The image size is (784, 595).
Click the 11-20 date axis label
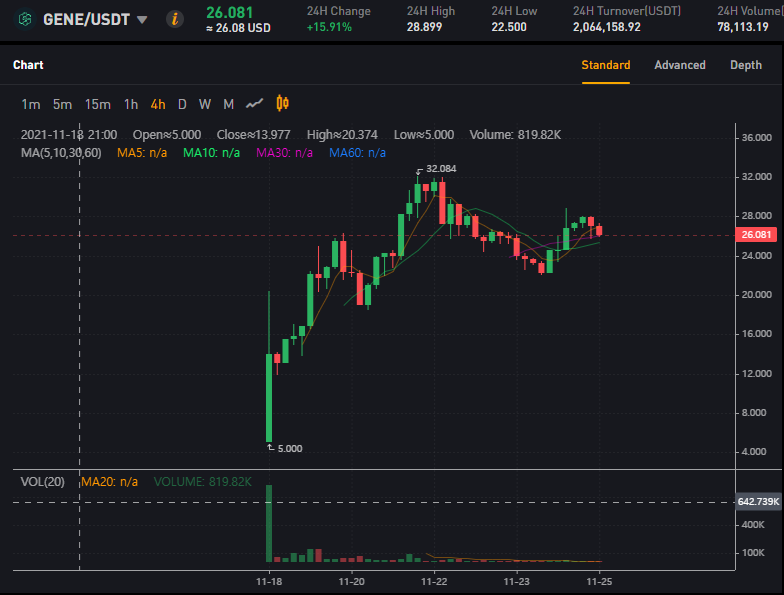click(x=352, y=582)
